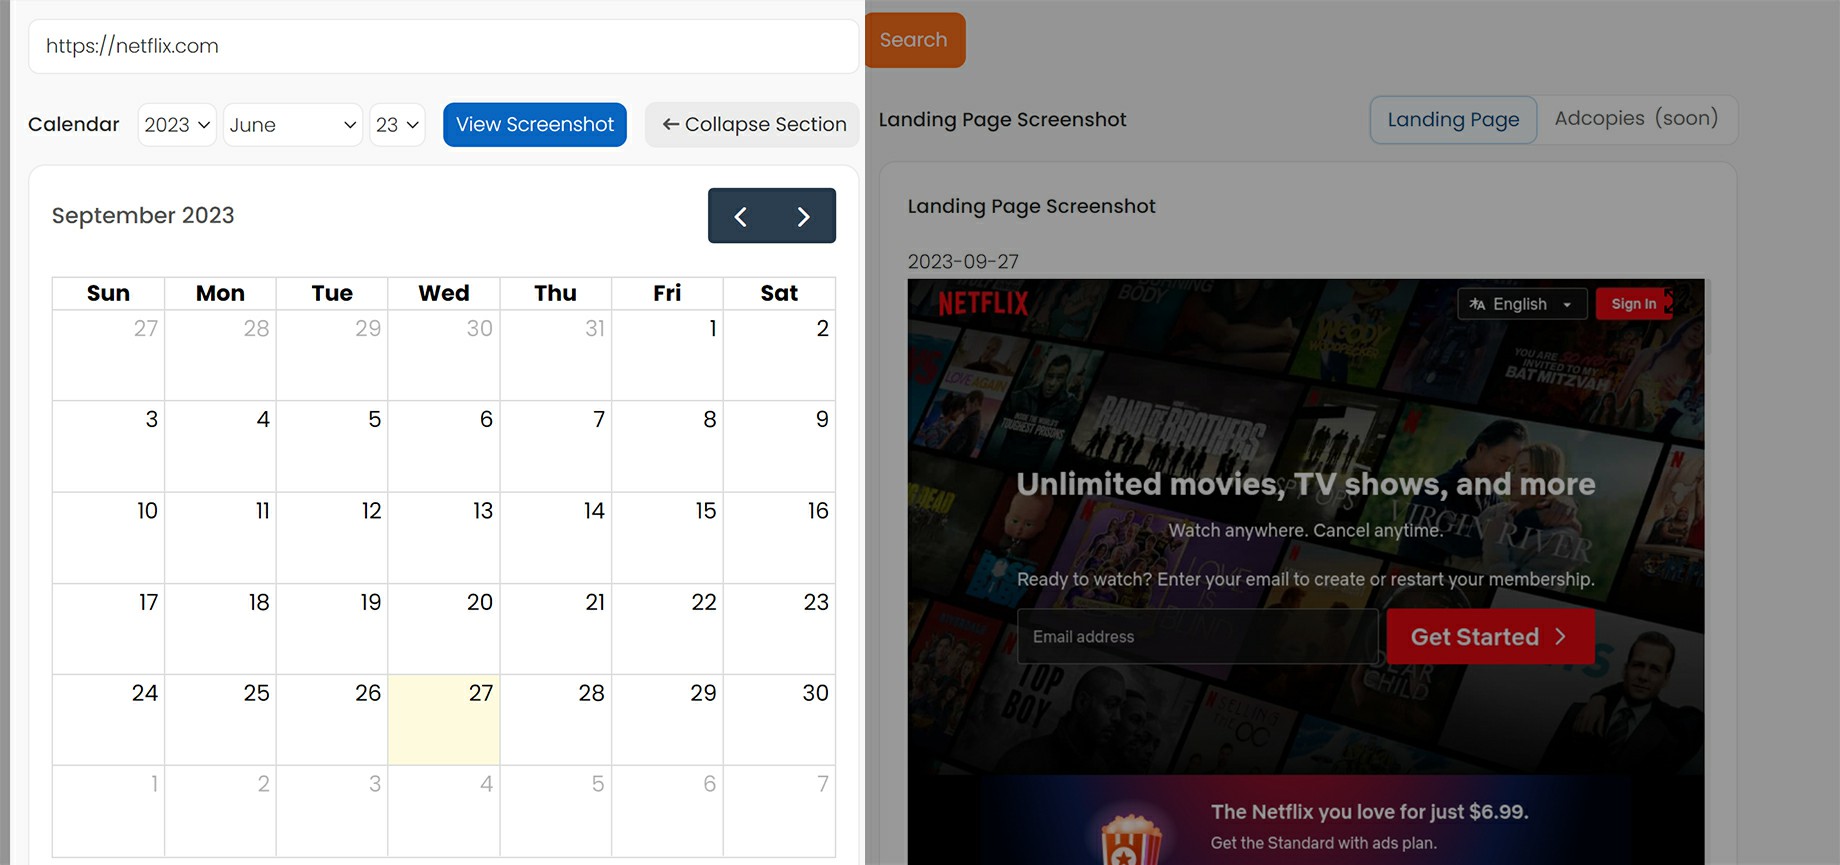Click the View Screenshot button

point(535,125)
